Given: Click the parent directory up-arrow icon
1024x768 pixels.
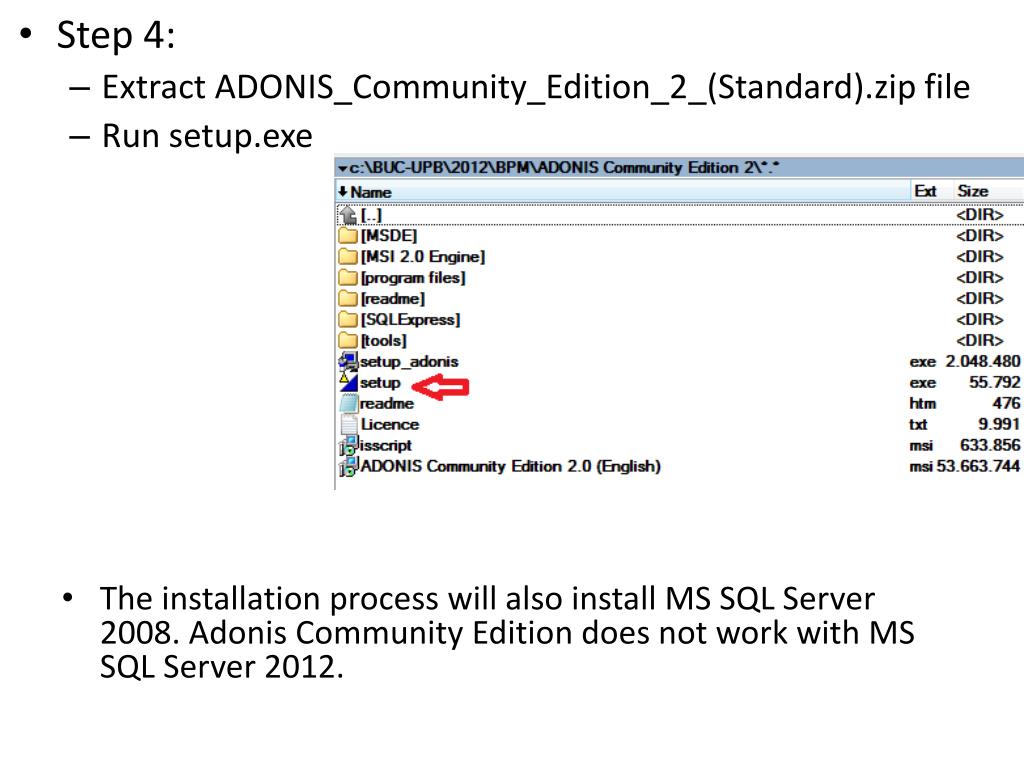Looking at the screenshot, I should point(347,215).
